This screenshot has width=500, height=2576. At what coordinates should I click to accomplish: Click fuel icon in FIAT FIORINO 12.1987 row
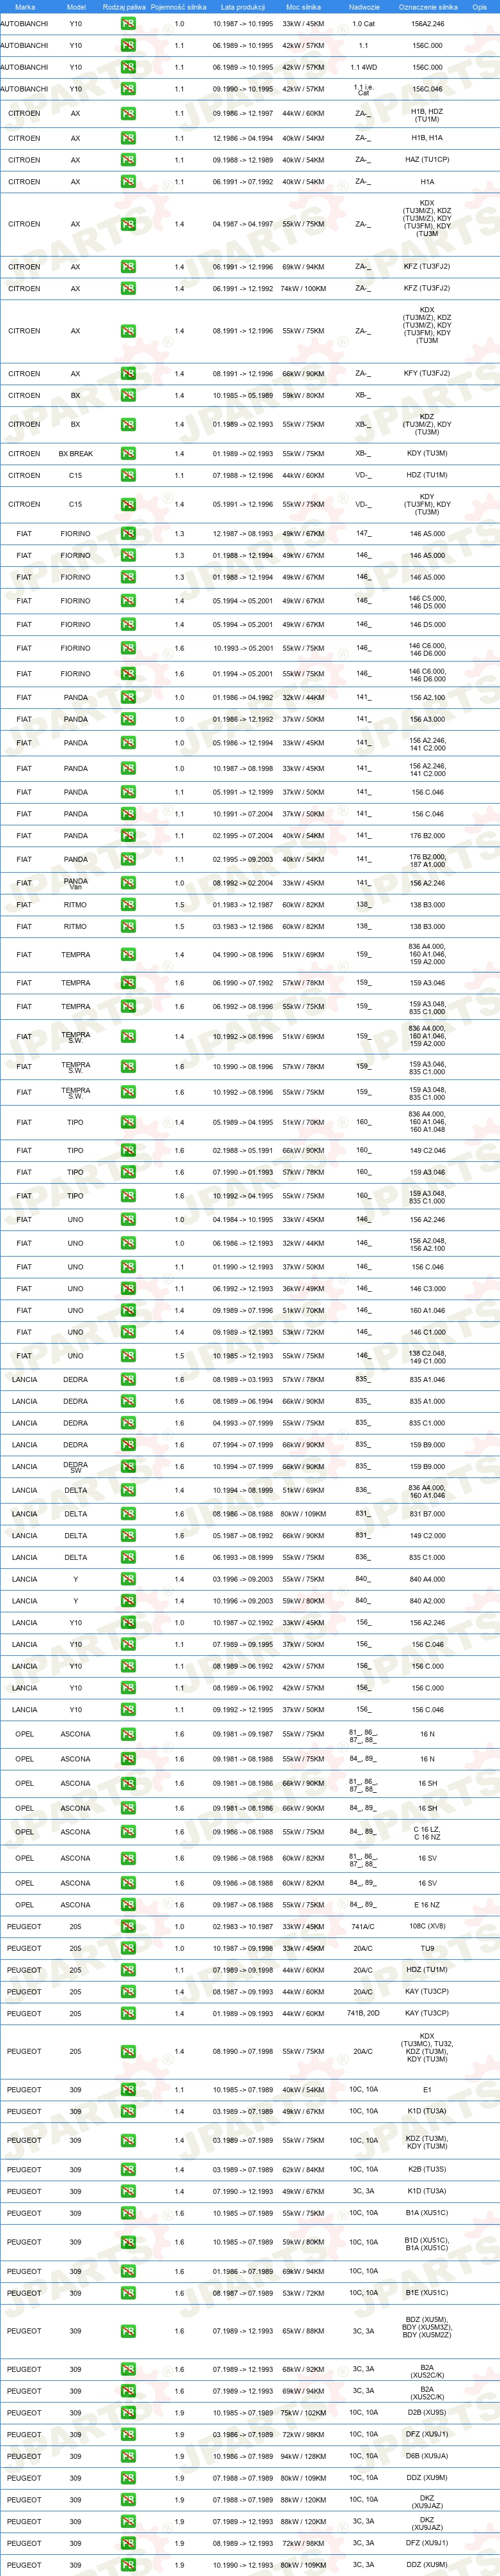click(x=128, y=534)
